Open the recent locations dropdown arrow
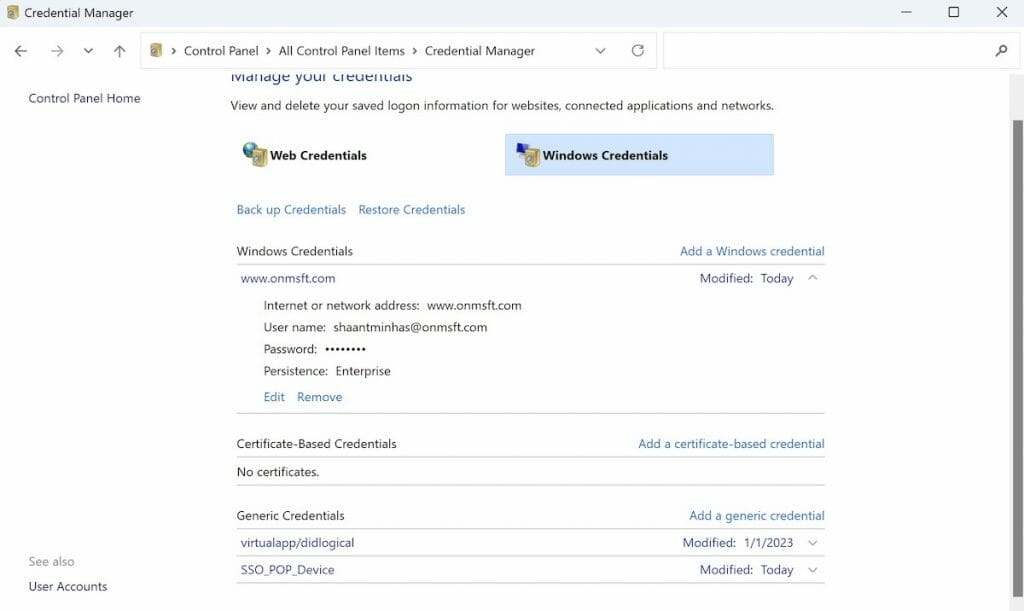This screenshot has width=1024, height=611. coord(88,51)
